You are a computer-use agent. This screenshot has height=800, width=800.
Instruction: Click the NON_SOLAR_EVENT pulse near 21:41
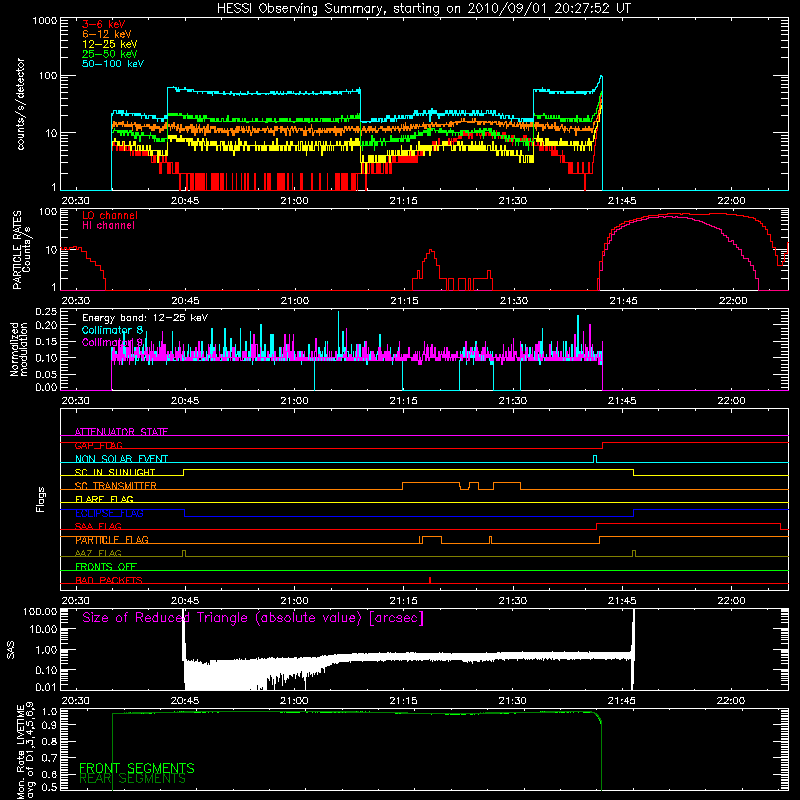pyautogui.click(x=595, y=459)
